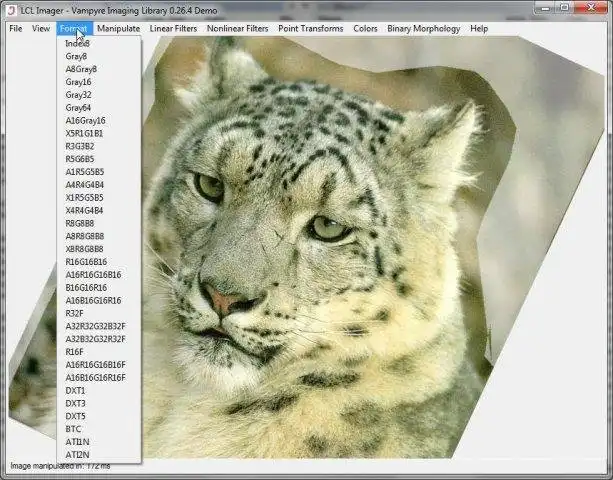This screenshot has width=613, height=480.
Task: Select A16R16G16B16 format
Action: point(99,275)
